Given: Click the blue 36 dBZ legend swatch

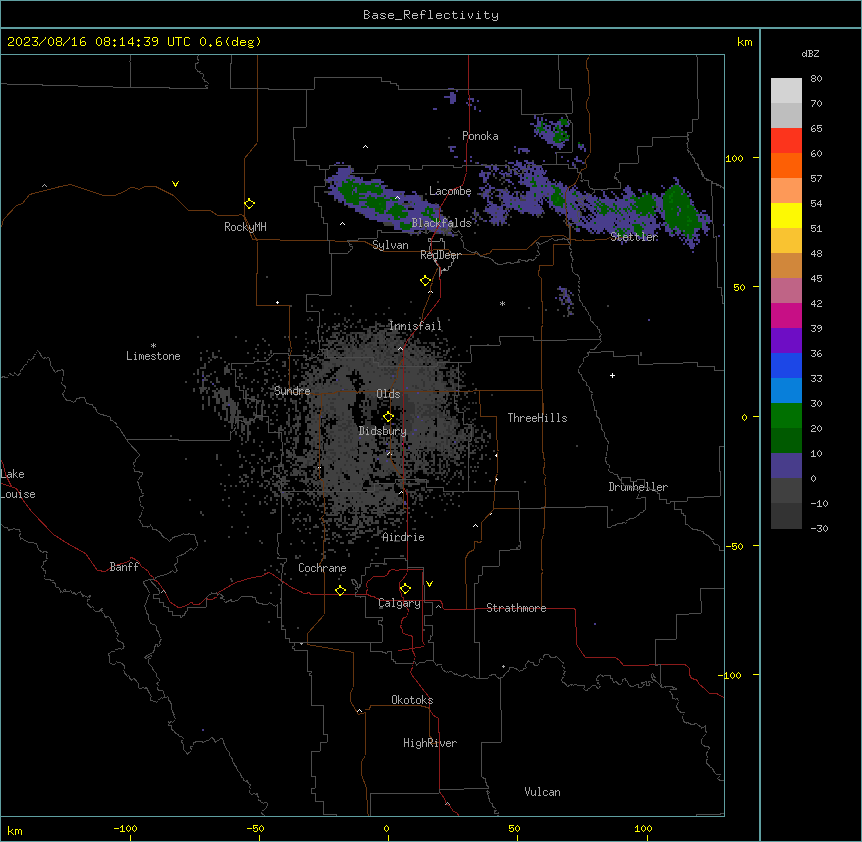Looking at the screenshot, I should tap(786, 365).
